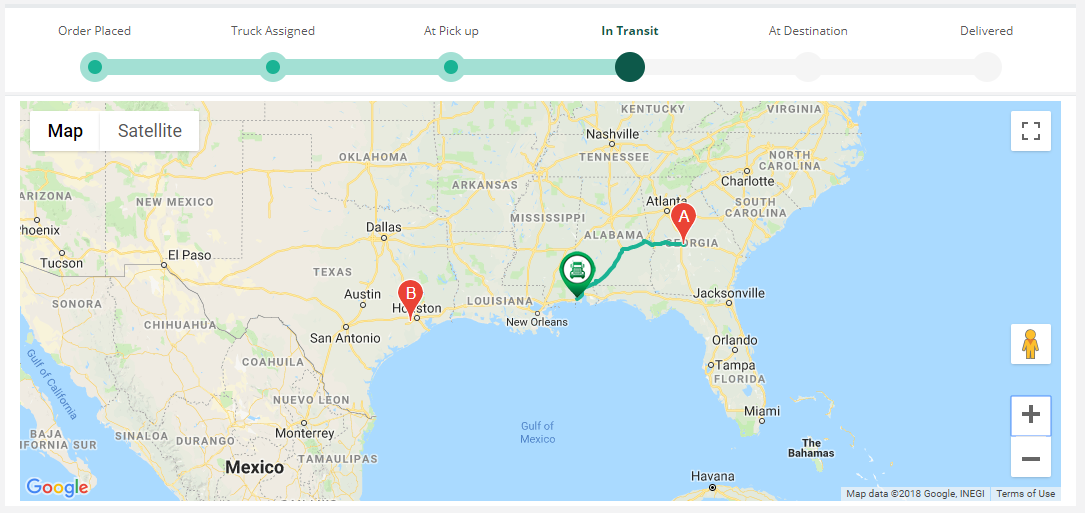Click the Truck Assigned step circle
The width and height of the screenshot is (1085, 513).
(x=273, y=67)
